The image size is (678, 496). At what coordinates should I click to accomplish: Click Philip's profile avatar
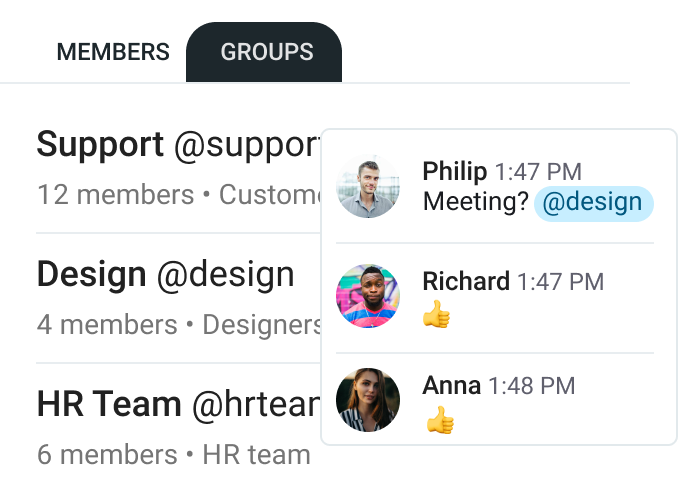tap(368, 187)
